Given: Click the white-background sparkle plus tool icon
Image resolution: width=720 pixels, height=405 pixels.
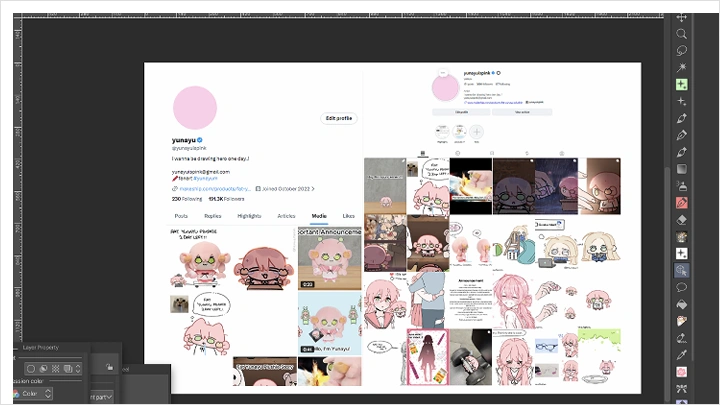Looking at the screenshot, I should (x=681, y=253).
